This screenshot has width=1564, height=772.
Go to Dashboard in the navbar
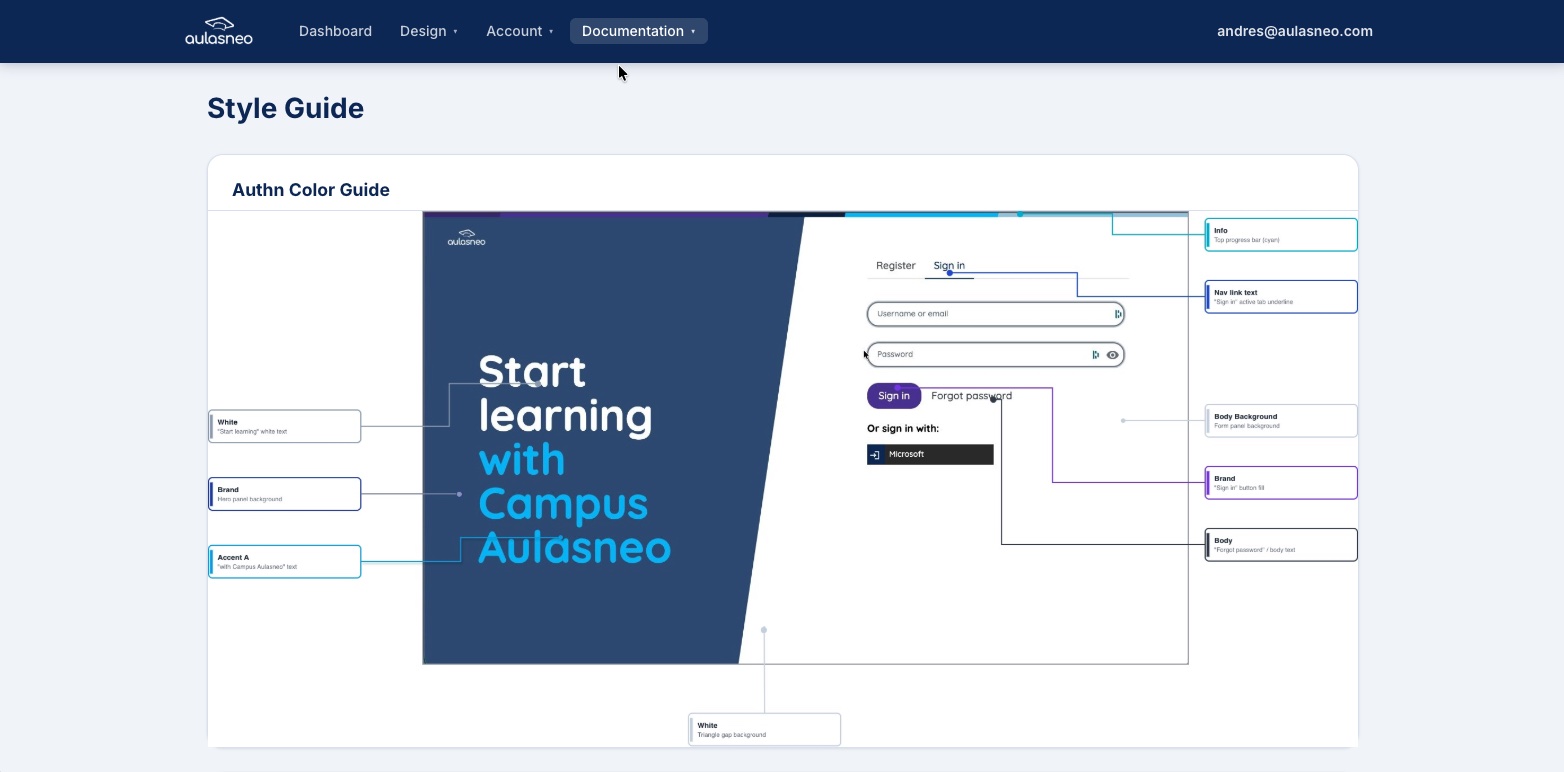click(x=335, y=31)
